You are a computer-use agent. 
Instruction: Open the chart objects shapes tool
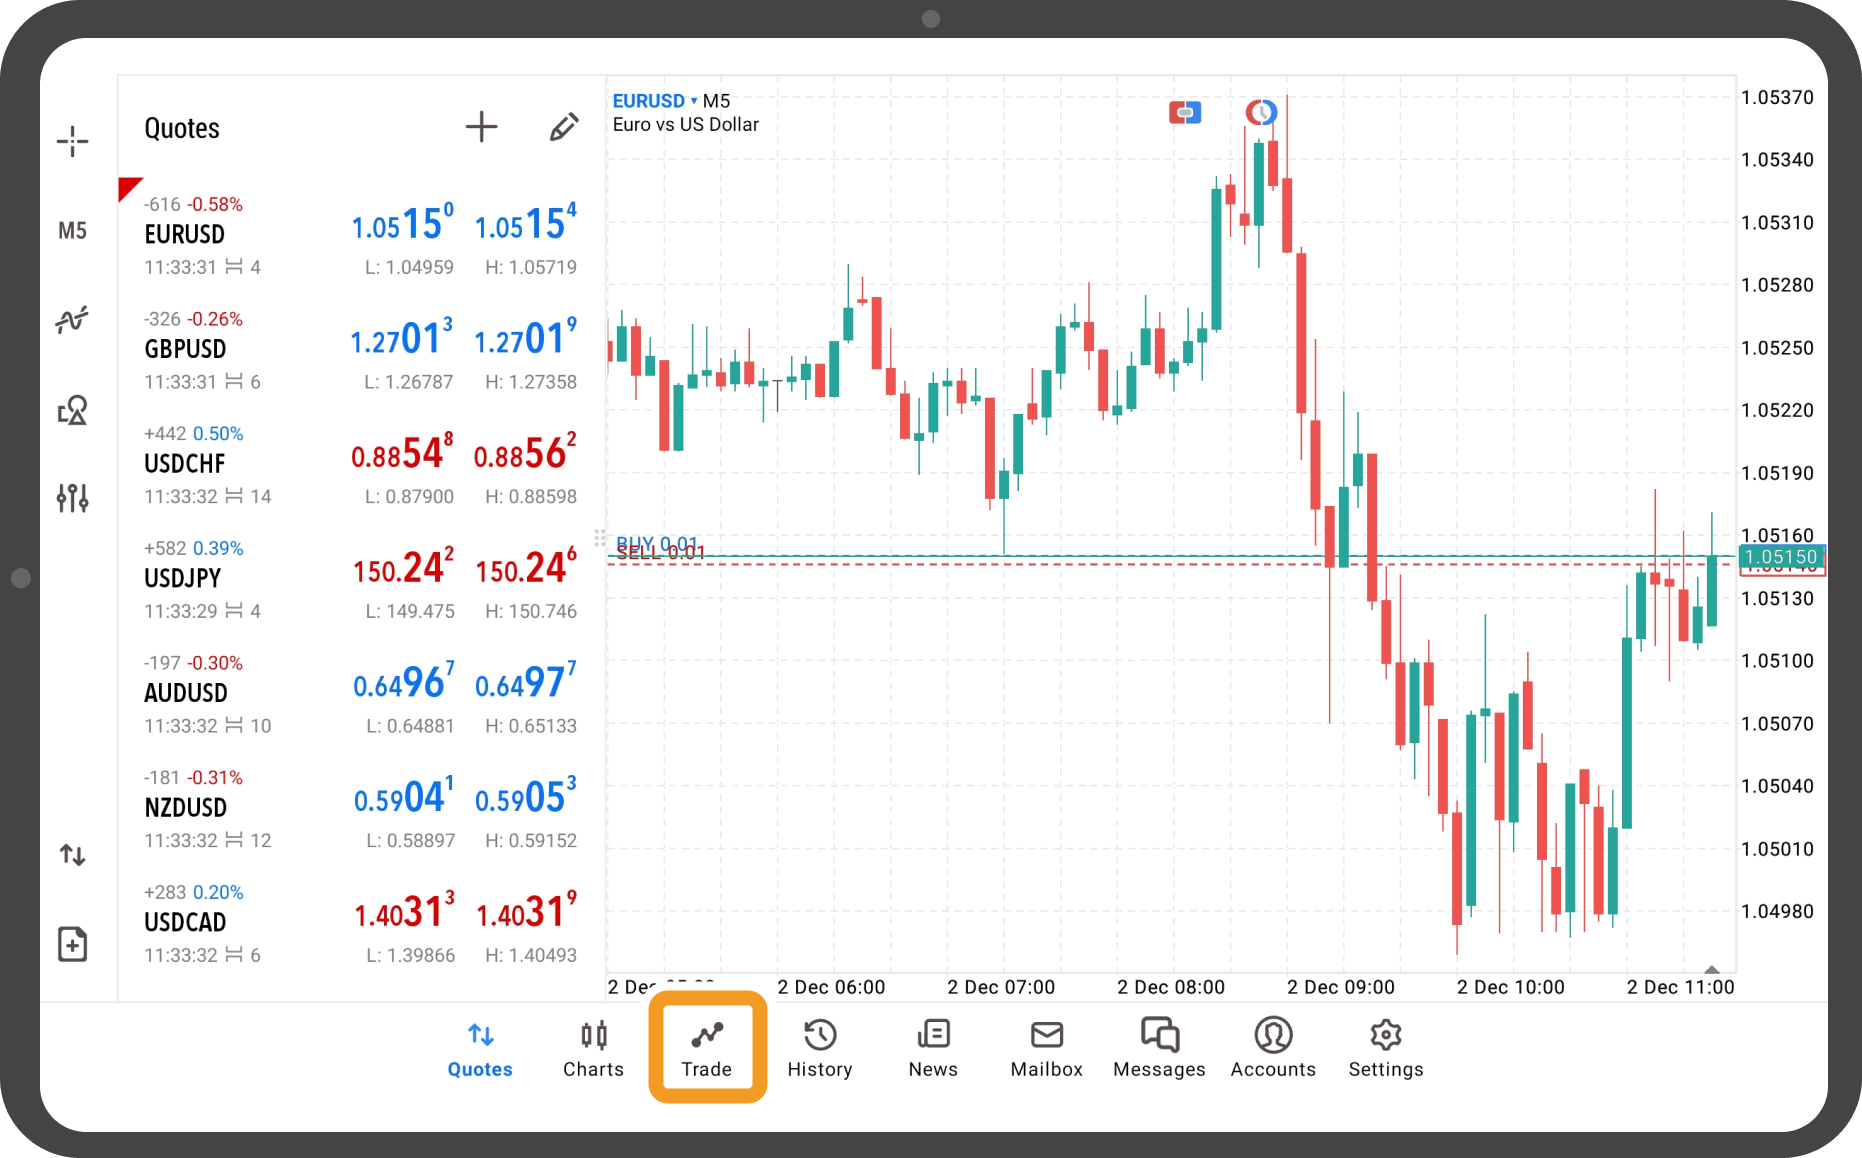(x=72, y=410)
